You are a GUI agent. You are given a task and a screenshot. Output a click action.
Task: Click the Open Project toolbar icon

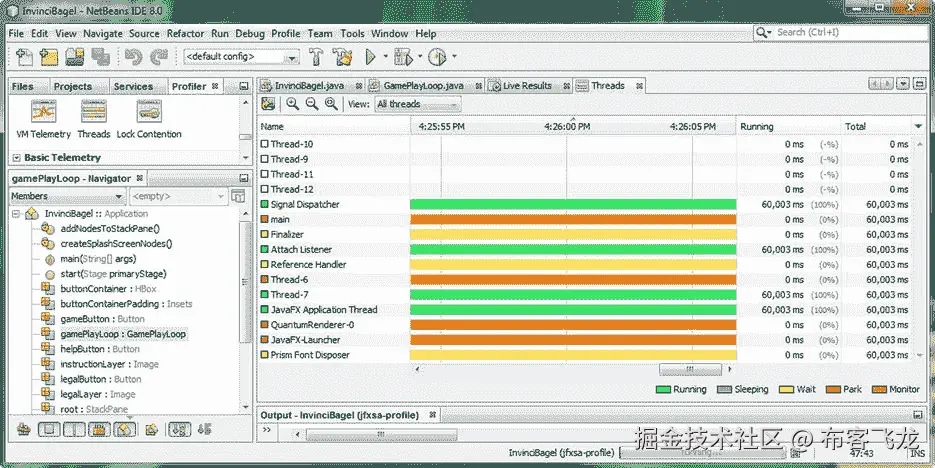[x=75, y=57]
